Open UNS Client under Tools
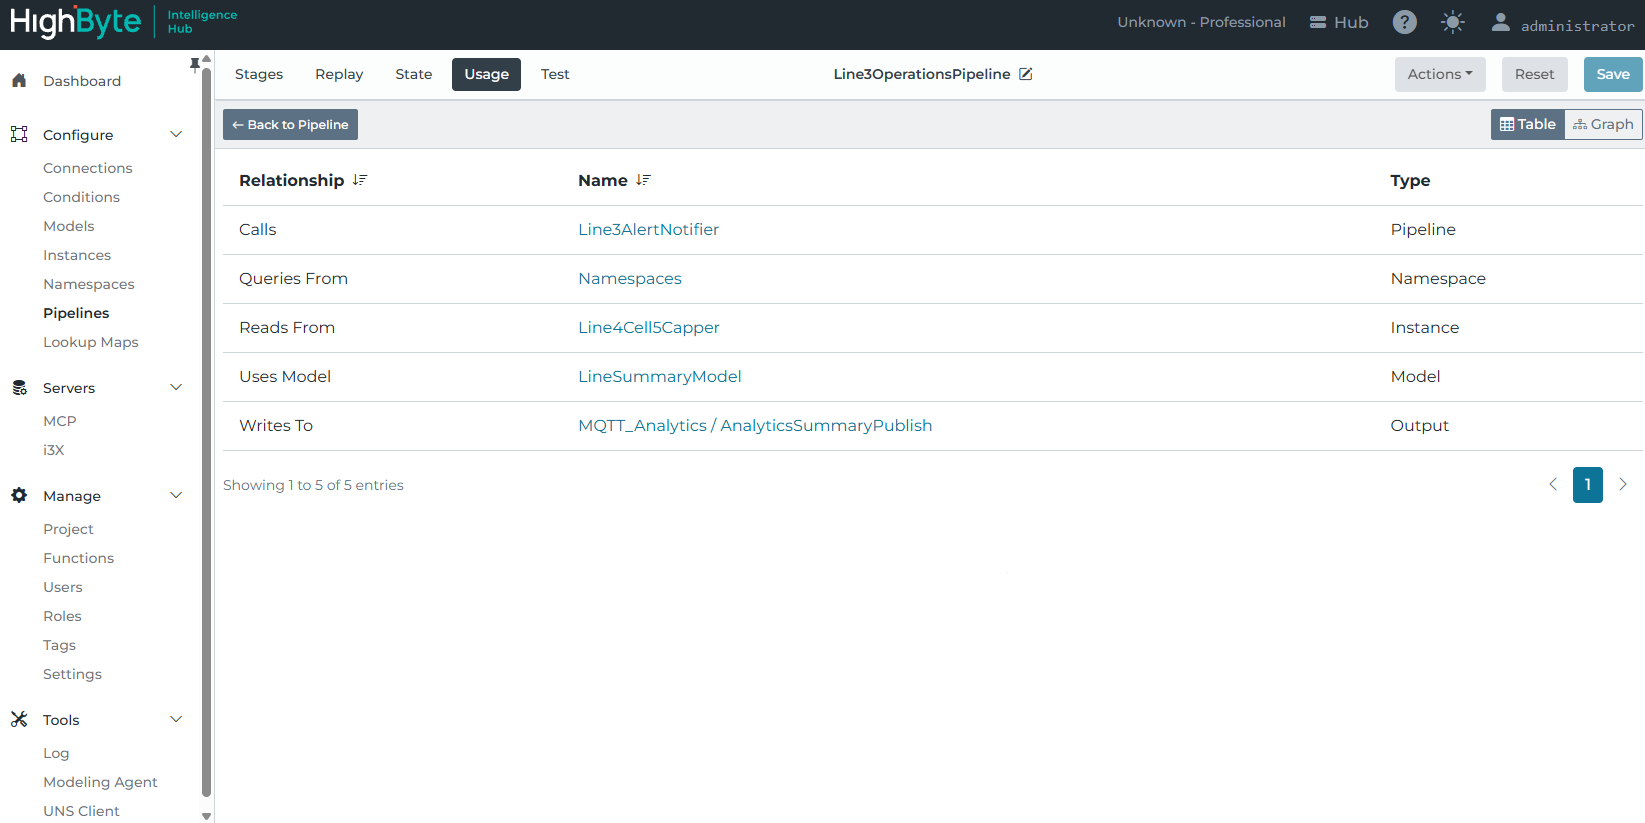This screenshot has width=1645, height=823. (81, 811)
